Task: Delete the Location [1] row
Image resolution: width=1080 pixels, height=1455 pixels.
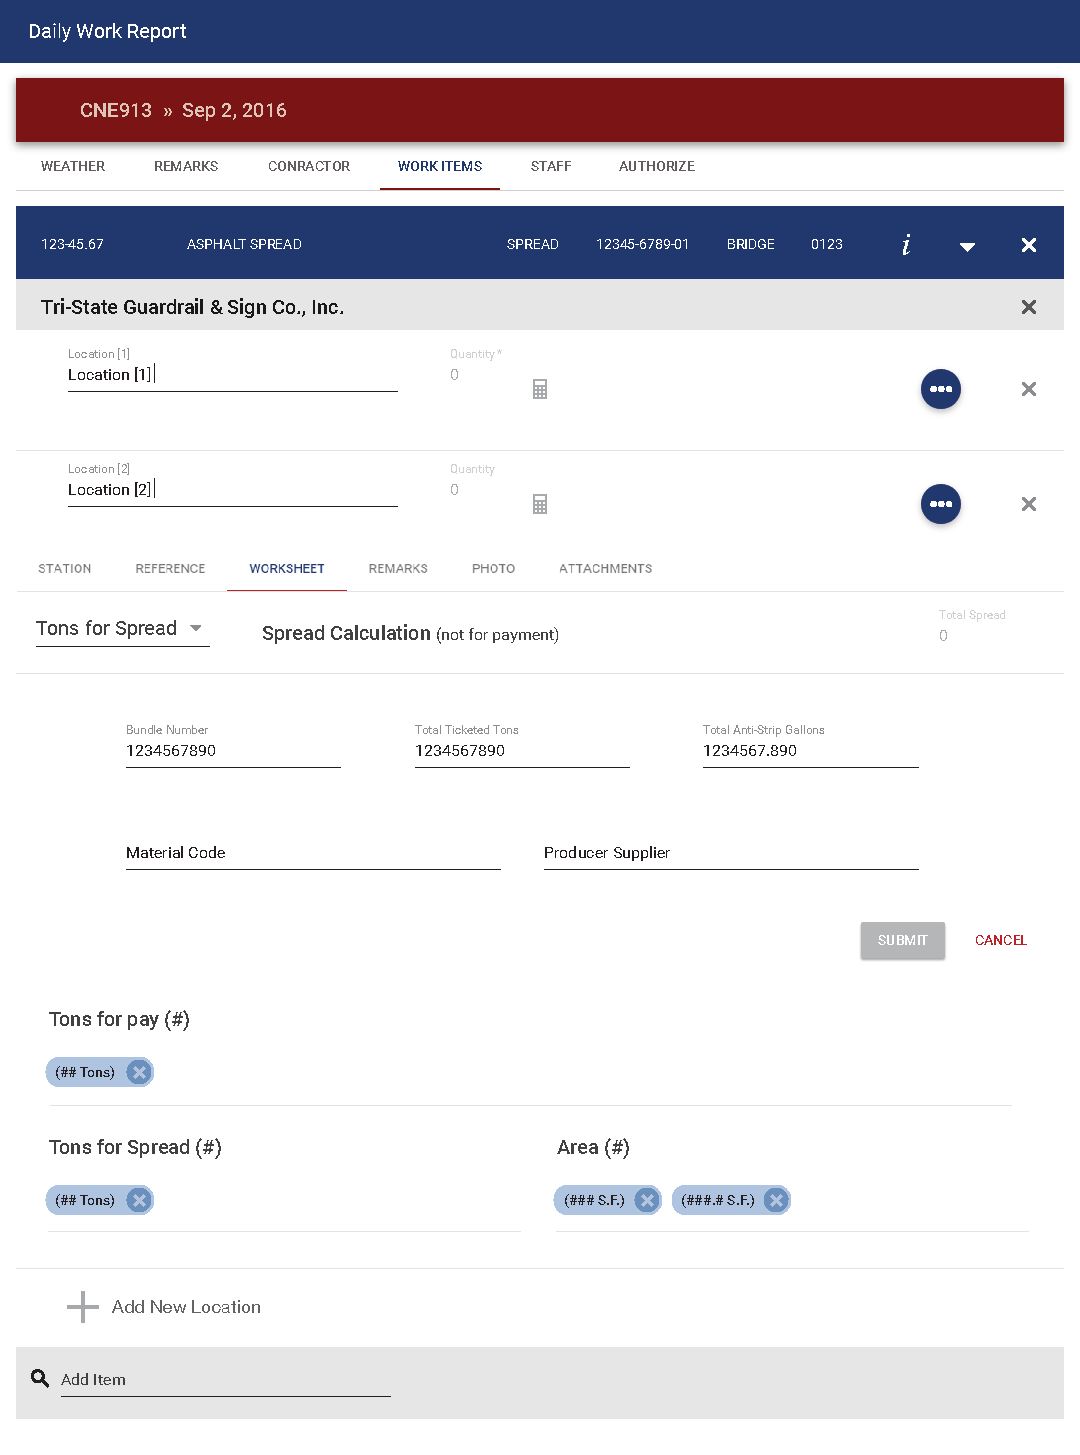Action: coord(1028,389)
